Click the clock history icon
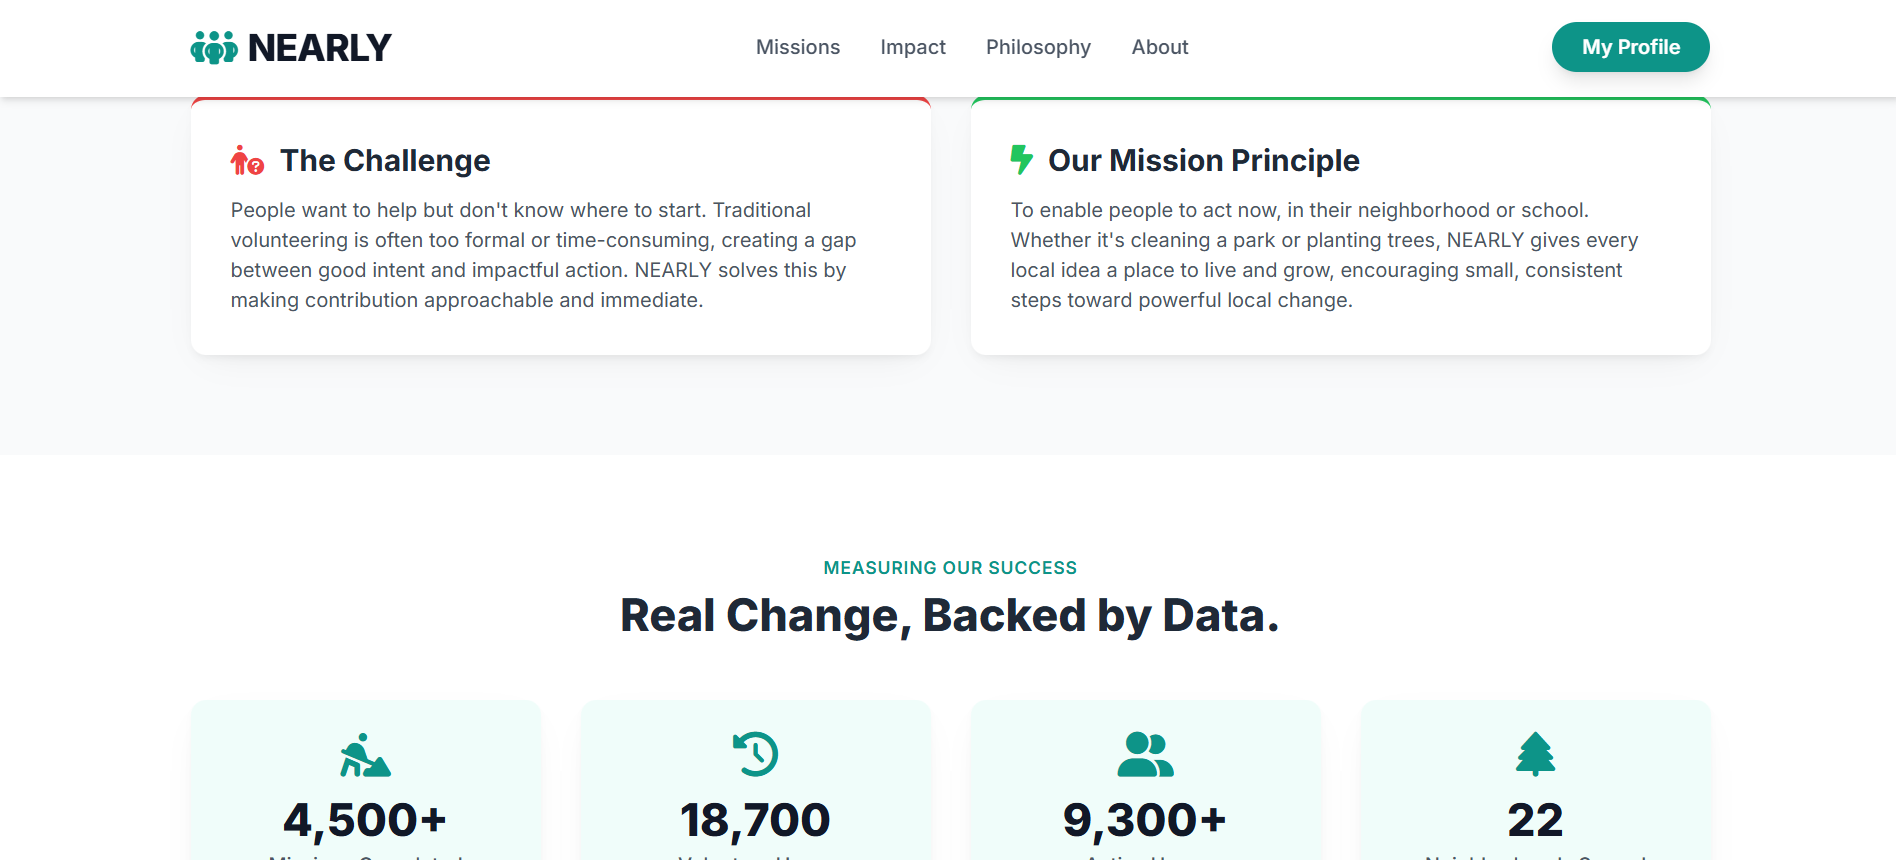 pos(755,754)
